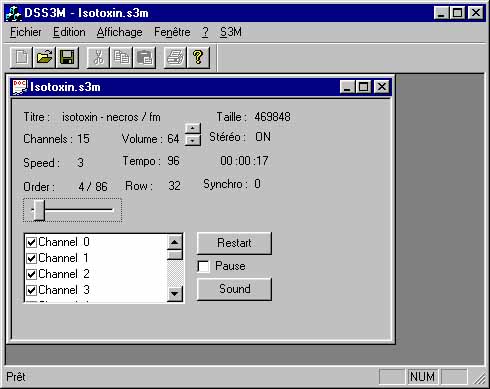Screen dimensions: 490x389
Task: Enable the Pause checkbox
Action: (203, 266)
